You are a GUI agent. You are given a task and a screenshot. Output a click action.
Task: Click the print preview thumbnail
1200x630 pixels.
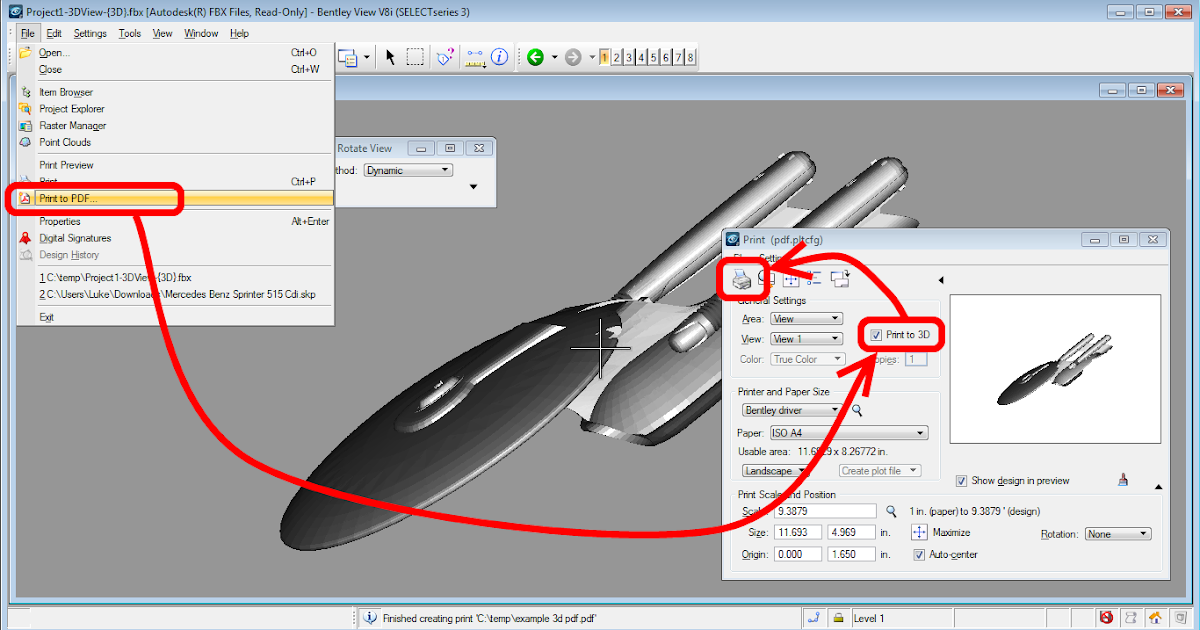click(1055, 369)
